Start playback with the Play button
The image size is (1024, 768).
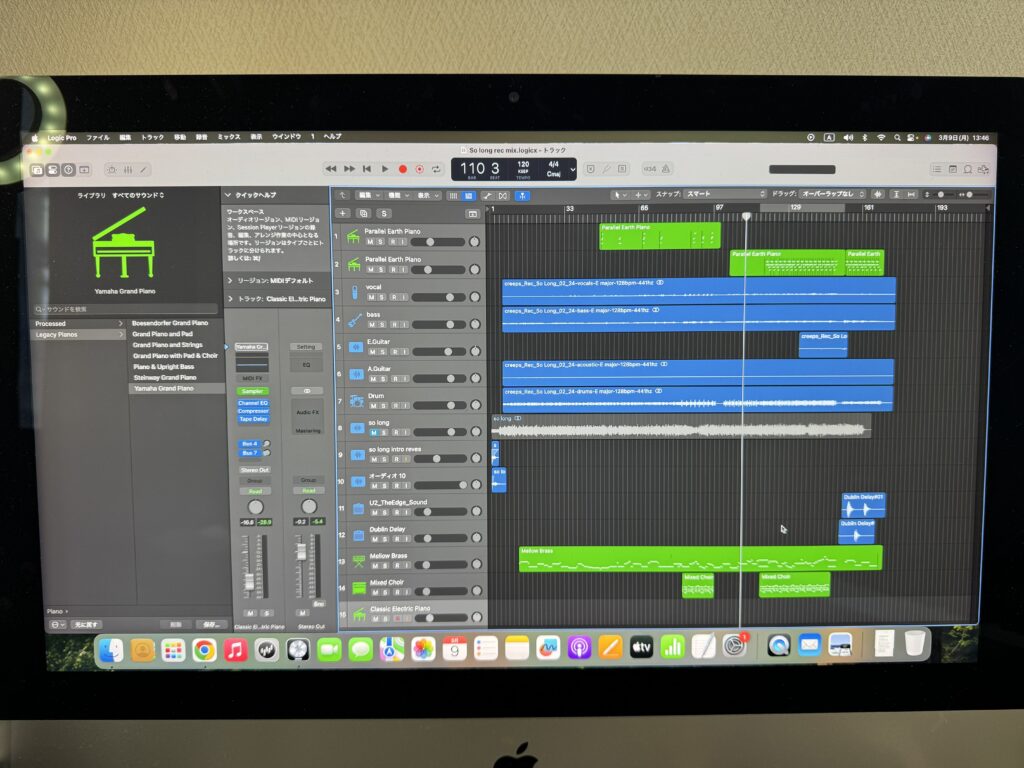385,169
